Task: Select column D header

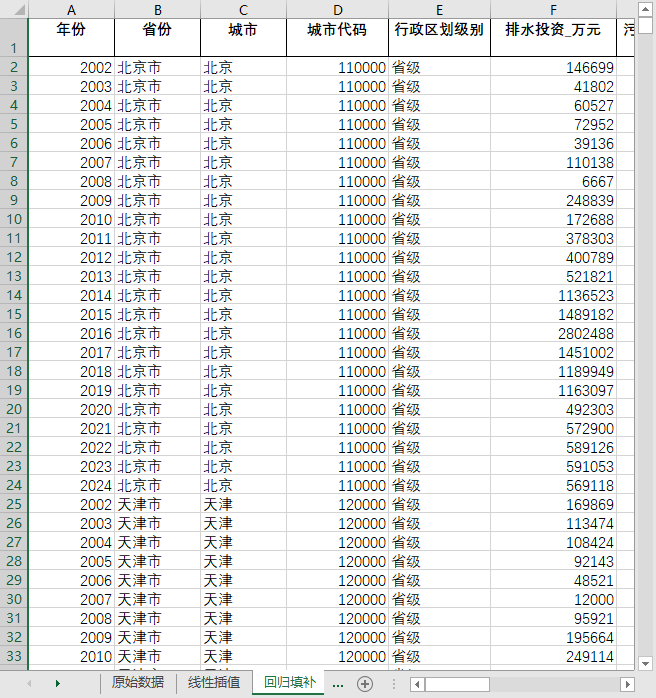Action: (337, 9)
